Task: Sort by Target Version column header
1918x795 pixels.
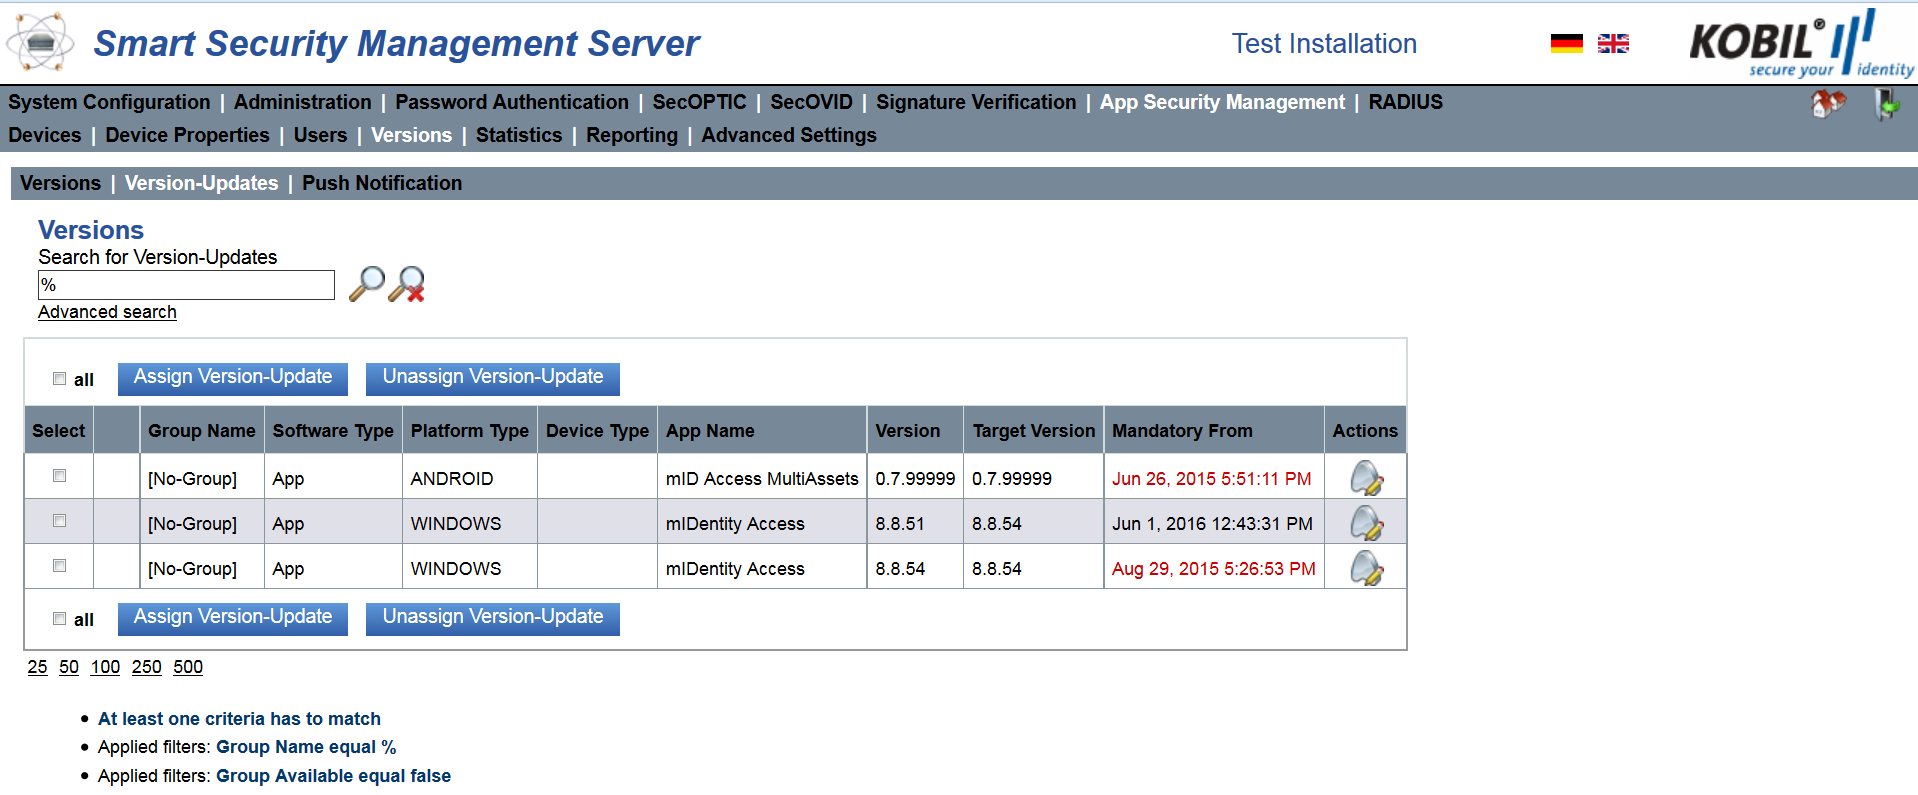Action: coord(1034,431)
